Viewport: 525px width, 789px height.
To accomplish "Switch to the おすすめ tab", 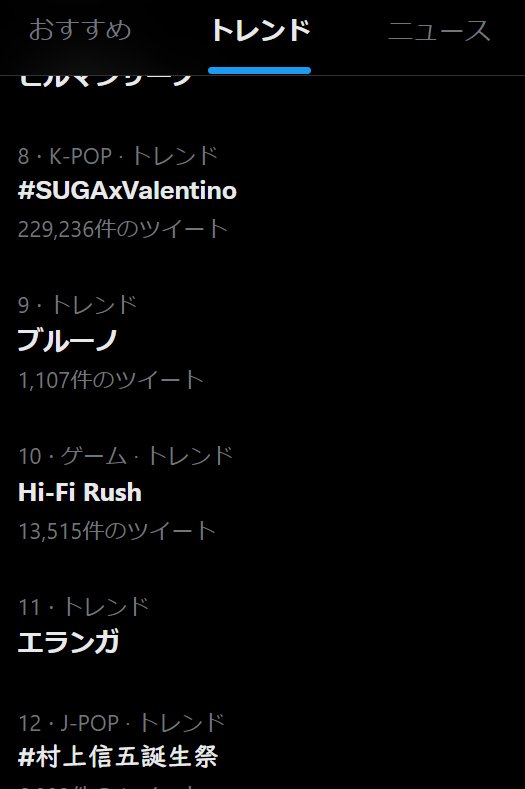I will tap(80, 30).
